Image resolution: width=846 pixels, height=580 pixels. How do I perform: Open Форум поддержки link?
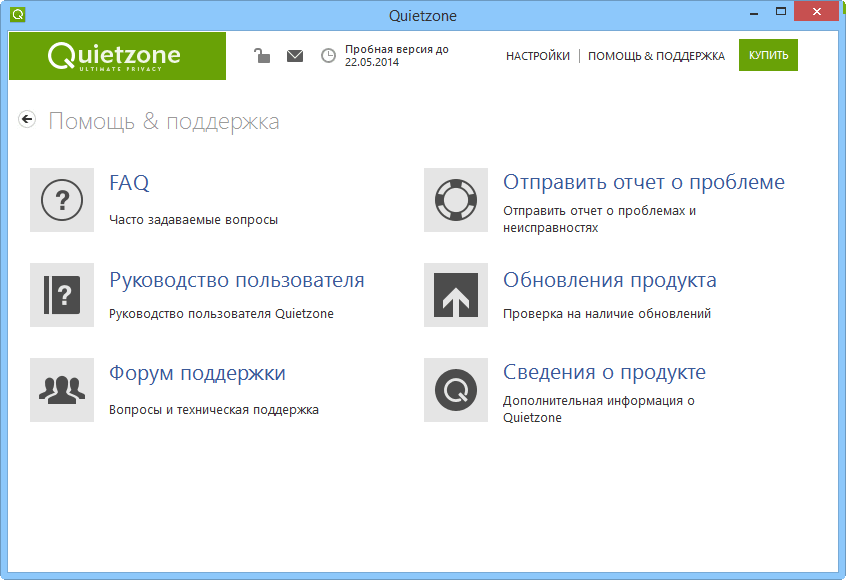(x=197, y=373)
